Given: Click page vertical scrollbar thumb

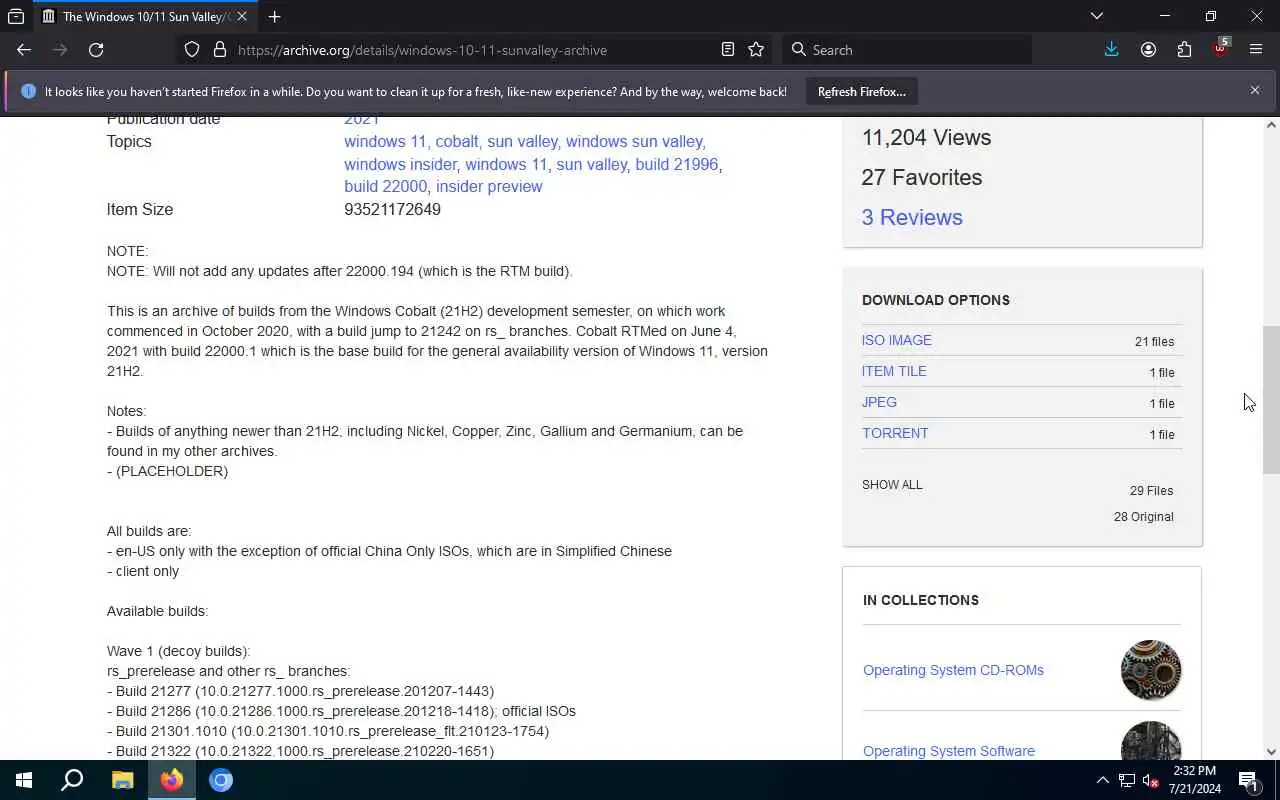Looking at the screenshot, I should point(1271,400).
